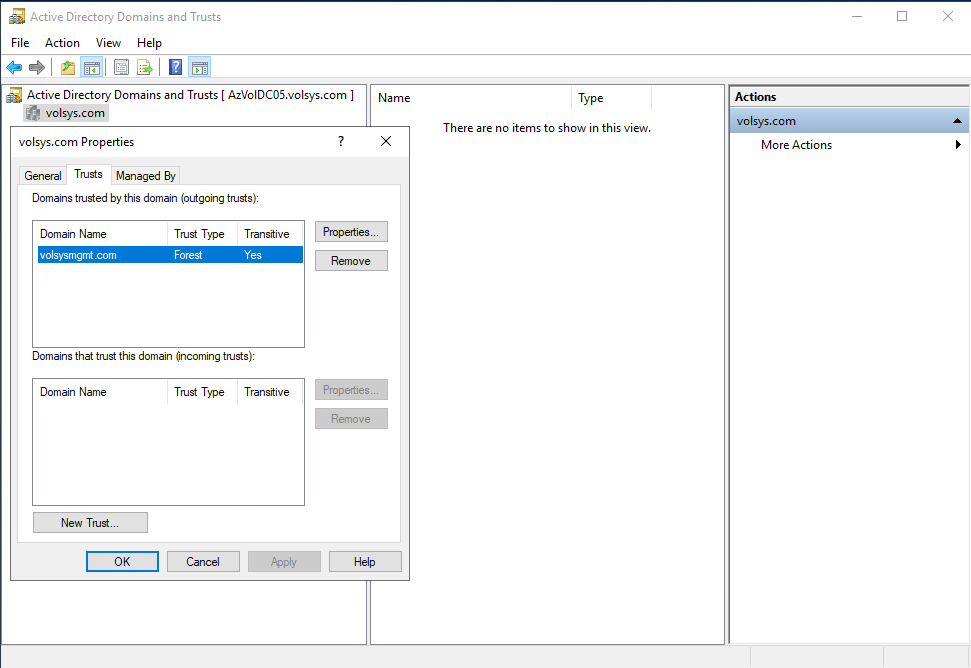Select the volsys.com tree node

pos(75,113)
